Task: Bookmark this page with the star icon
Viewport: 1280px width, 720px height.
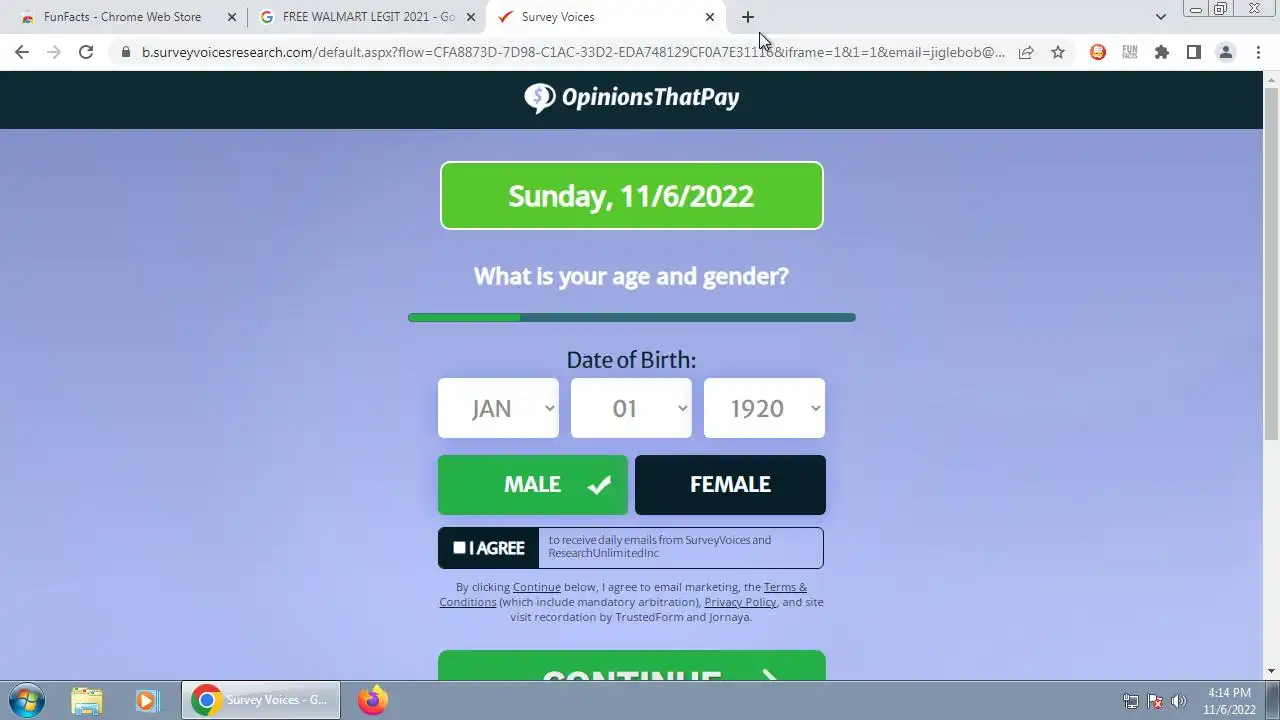Action: pyautogui.click(x=1058, y=52)
